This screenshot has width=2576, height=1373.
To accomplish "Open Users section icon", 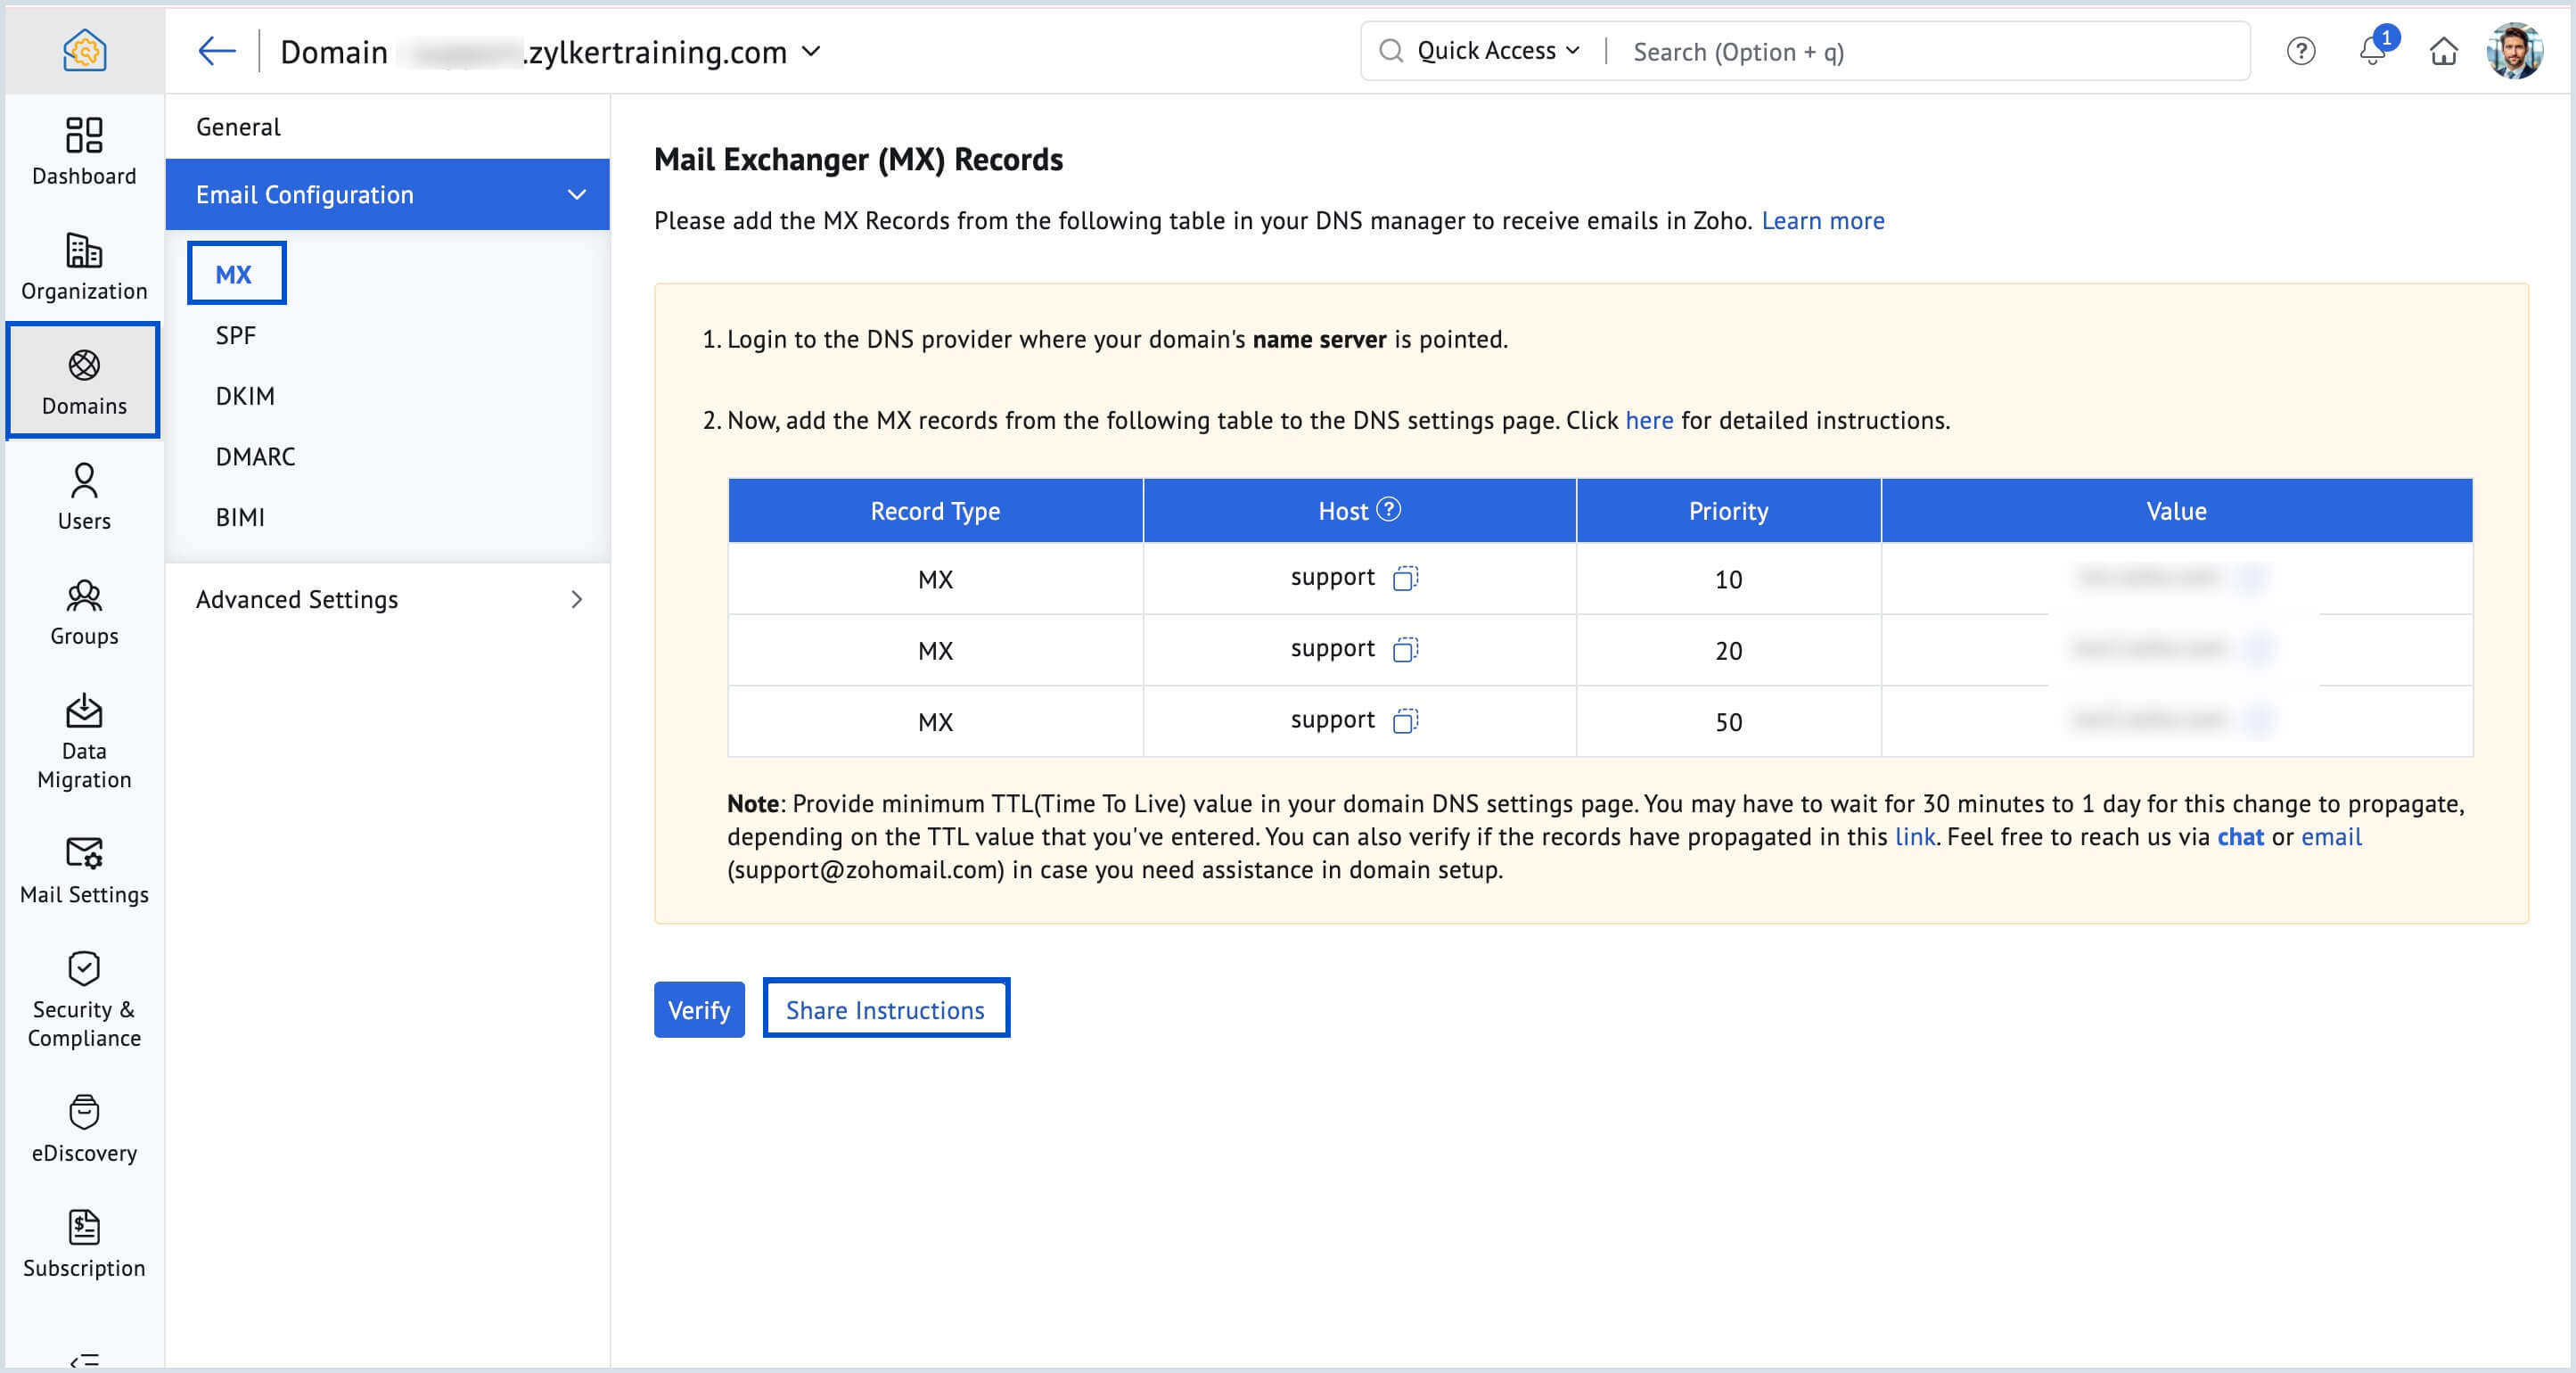I will (84, 496).
